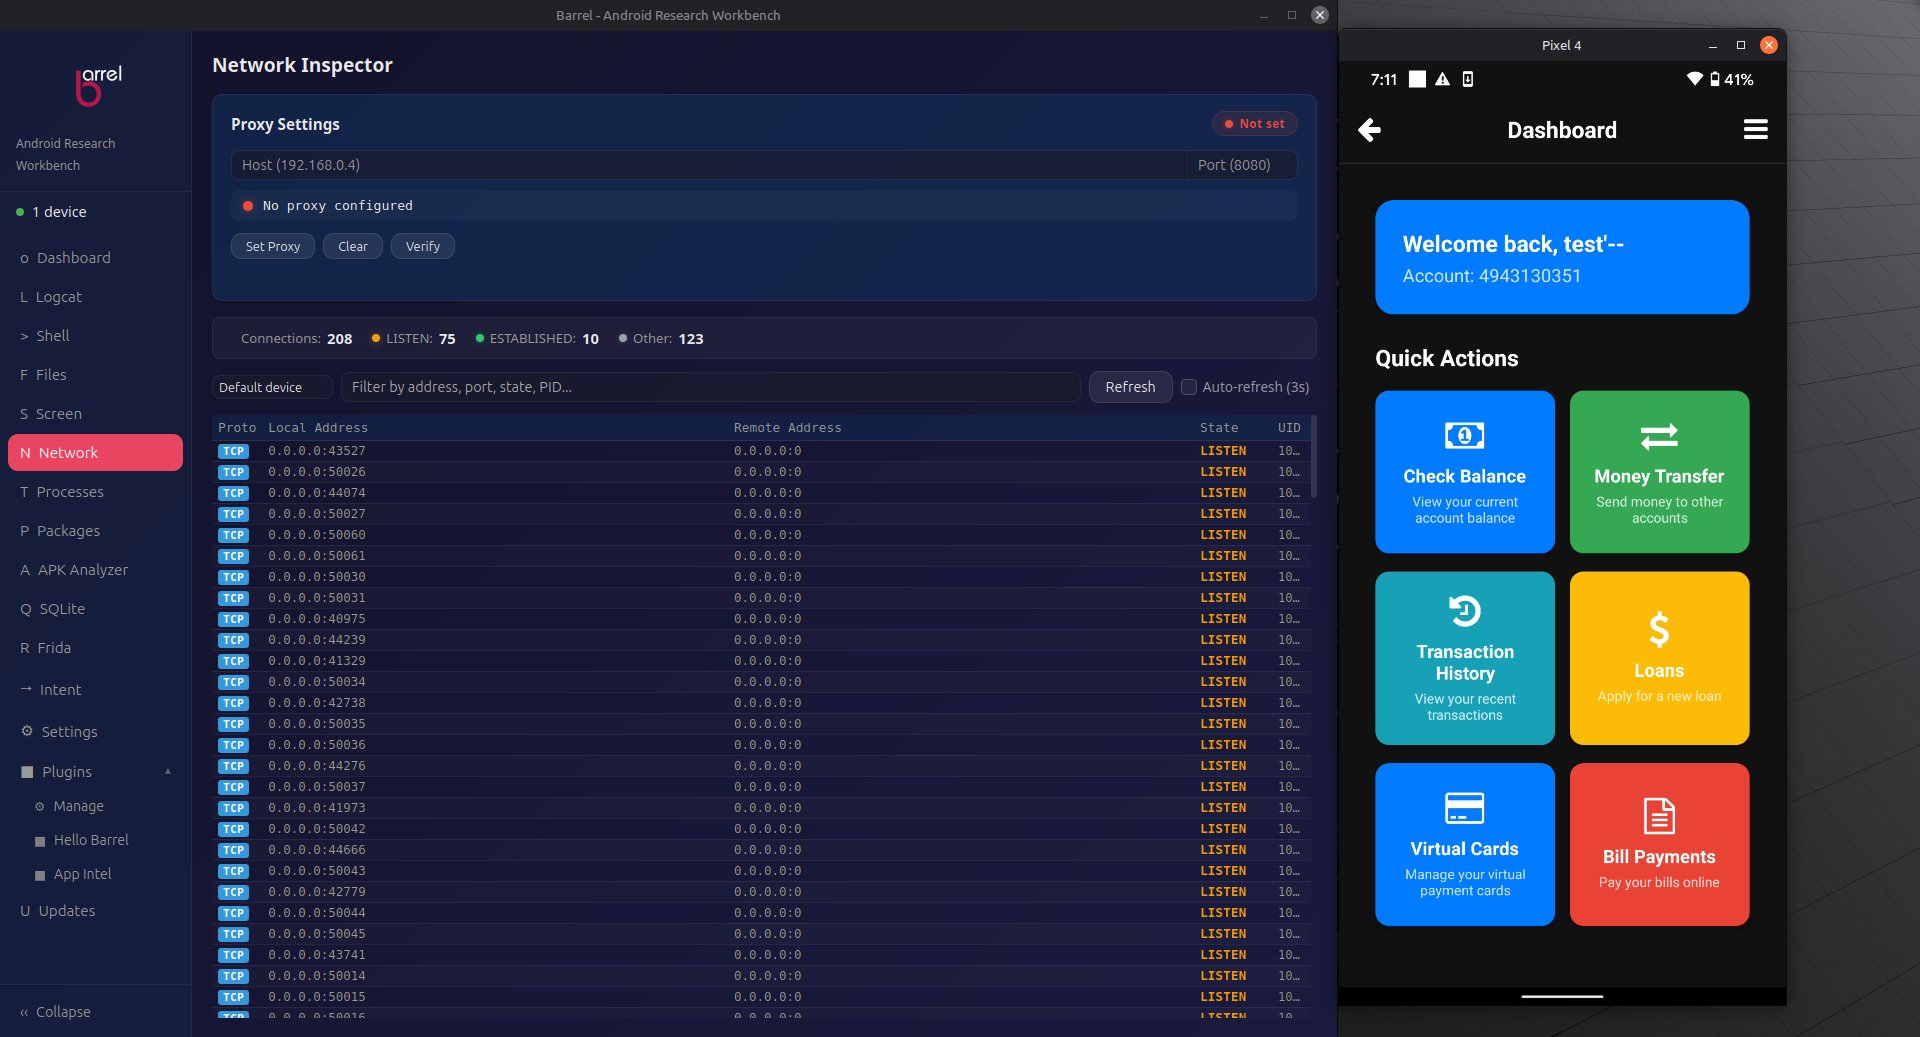Viewport: 1920px width, 1037px height.
Task: Click the SD card icon in the phone status bar
Action: 1468,79
